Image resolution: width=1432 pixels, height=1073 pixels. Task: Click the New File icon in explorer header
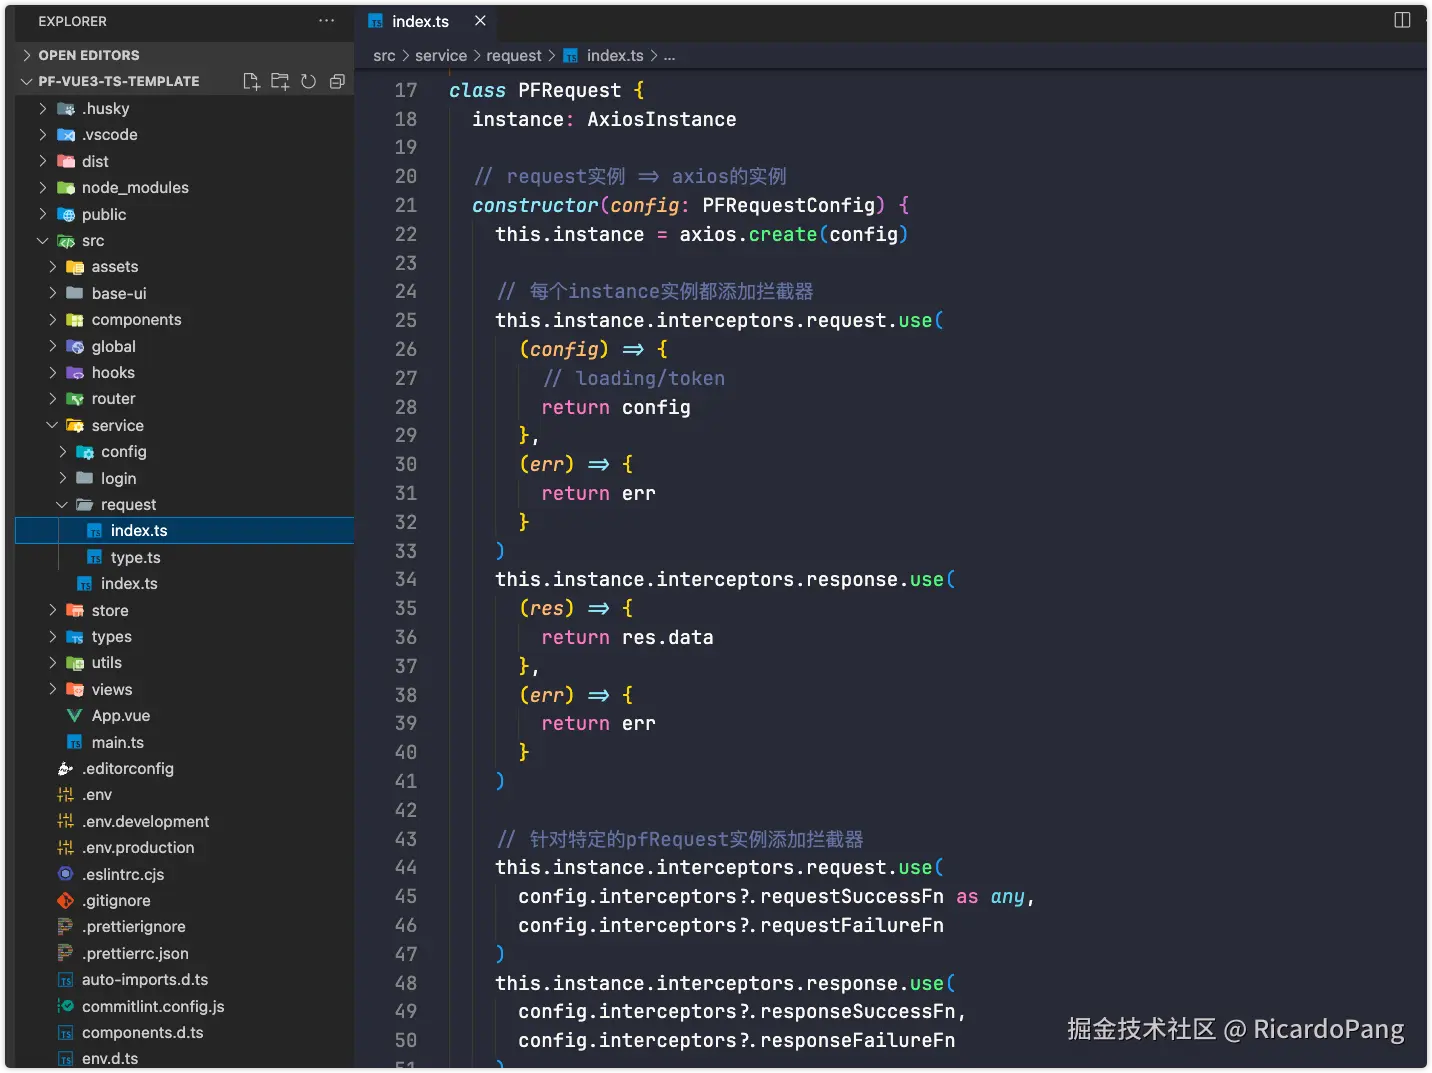click(x=251, y=81)
